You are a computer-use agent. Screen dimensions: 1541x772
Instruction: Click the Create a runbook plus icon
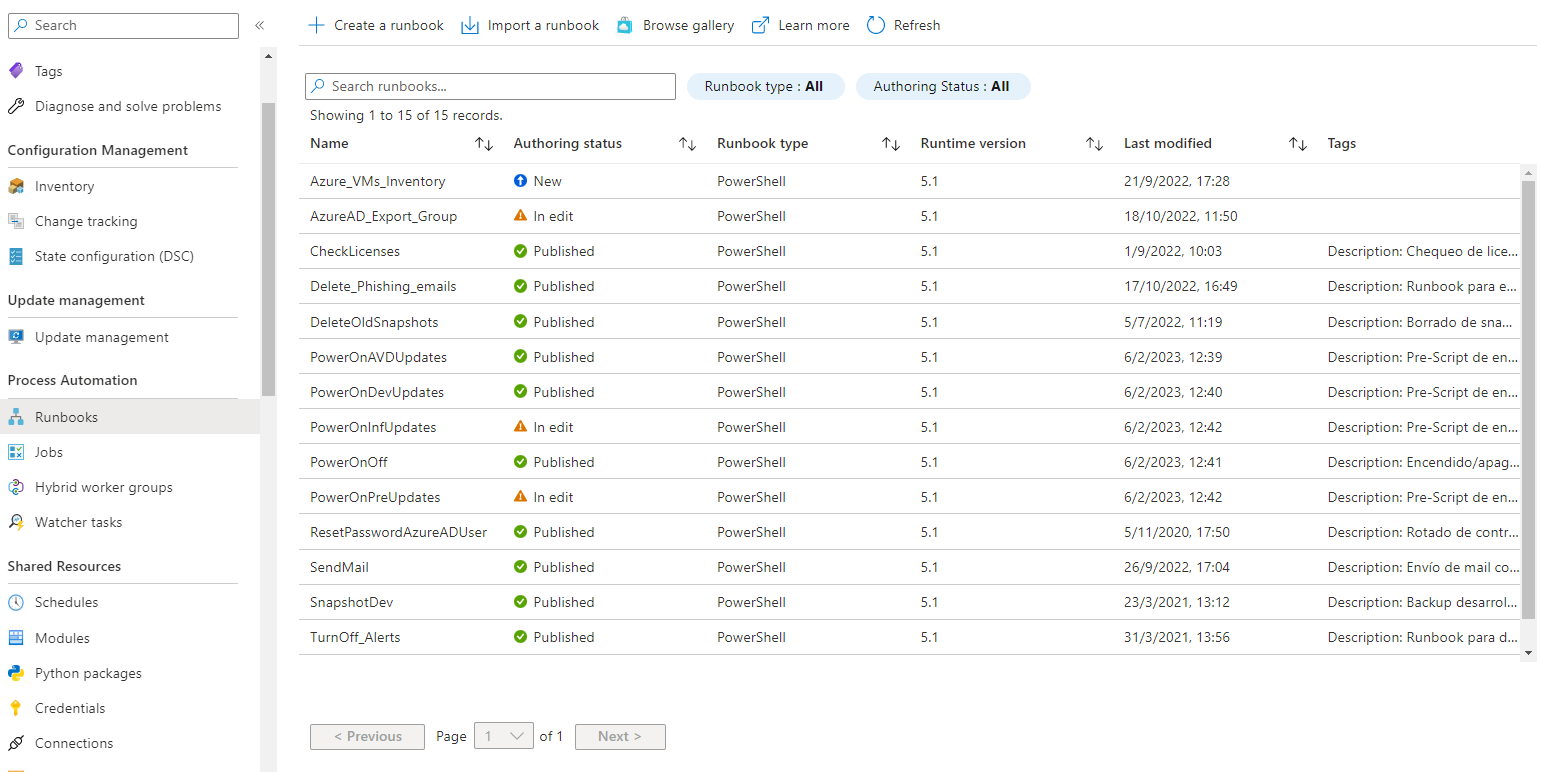[x=316, y=25]
